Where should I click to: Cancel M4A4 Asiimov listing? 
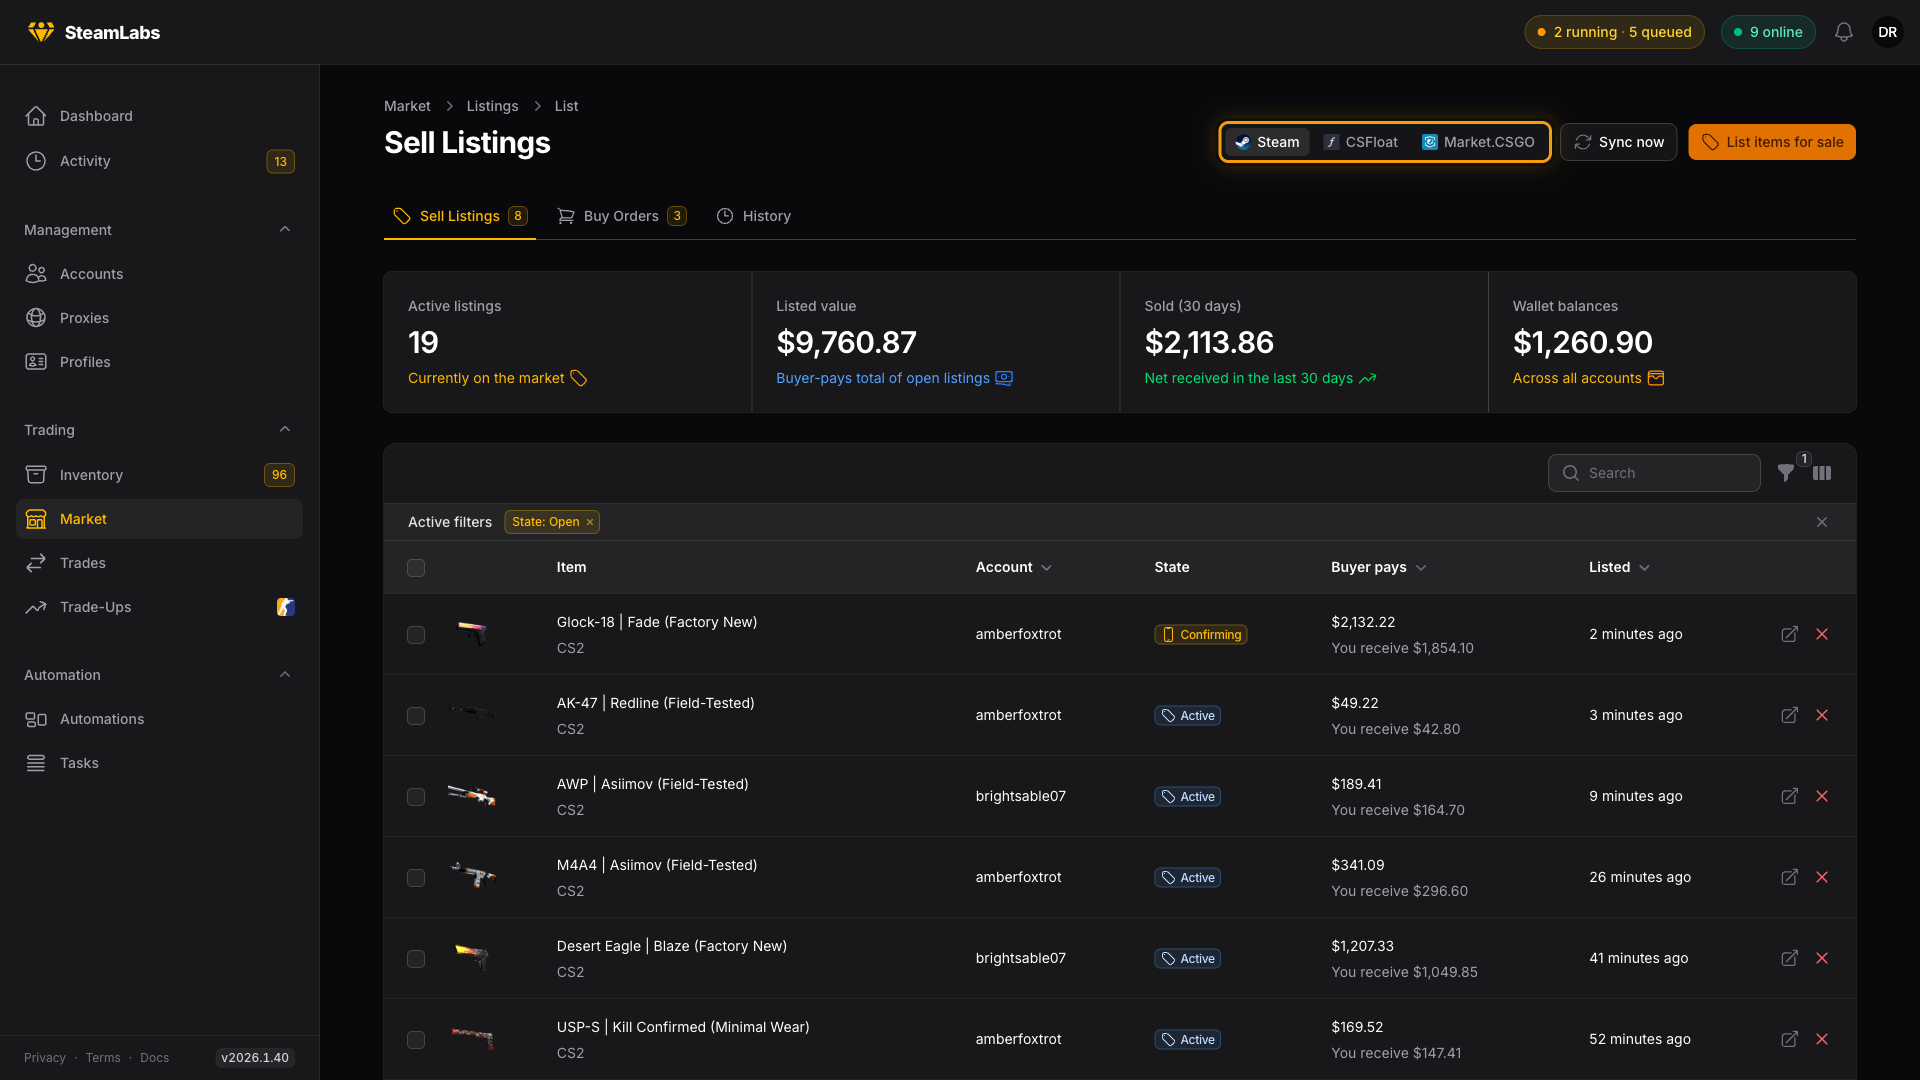pos(1822,877)
